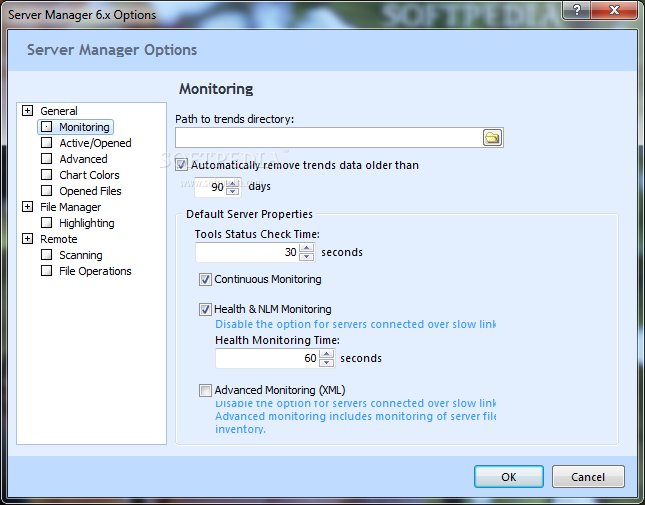Select Opened Files in the tree
Viewport: 645px width, 505px height.
[x=90, y=191]
